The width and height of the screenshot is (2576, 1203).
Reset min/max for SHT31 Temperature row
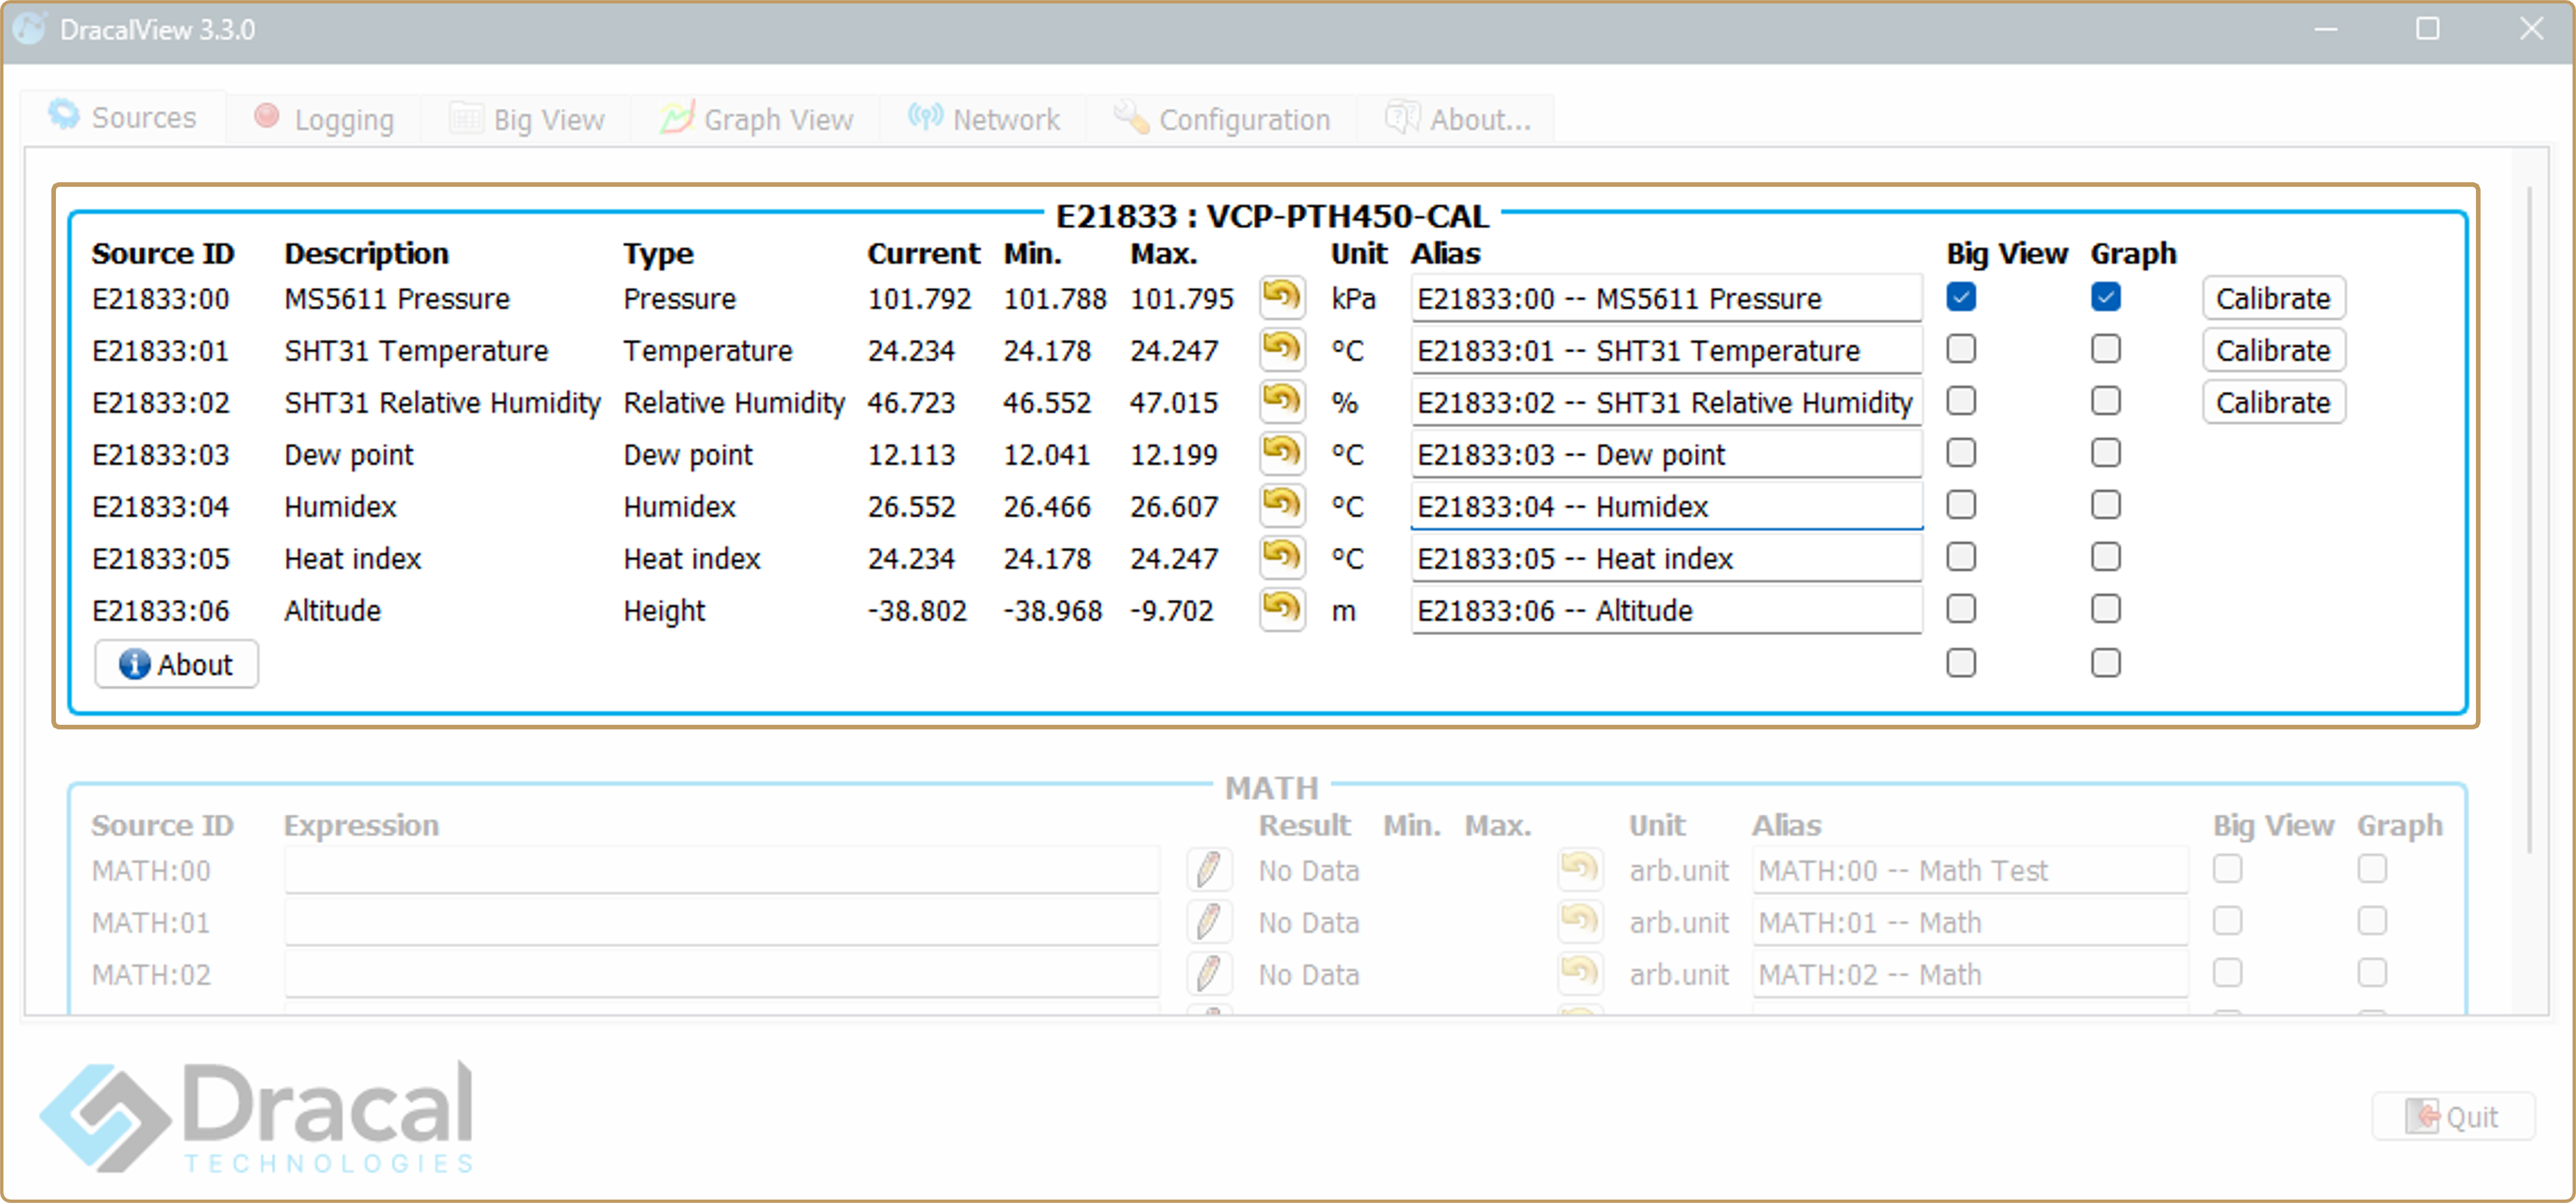(x=1281, y=350)
